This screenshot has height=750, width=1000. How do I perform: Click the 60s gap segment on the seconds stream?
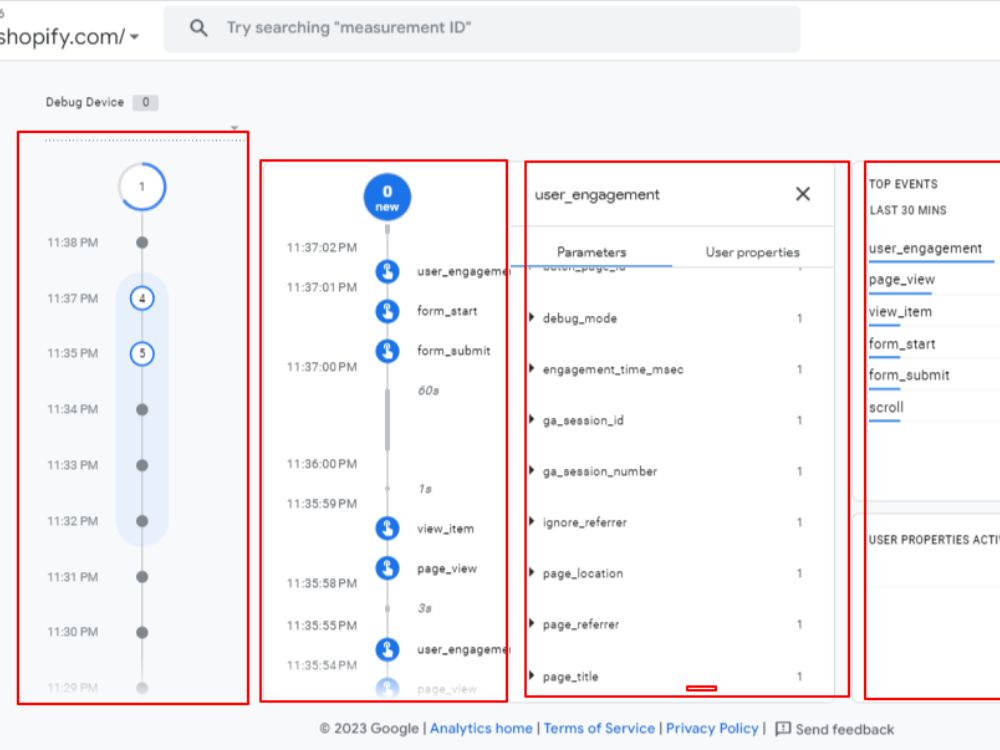[387, 420]
